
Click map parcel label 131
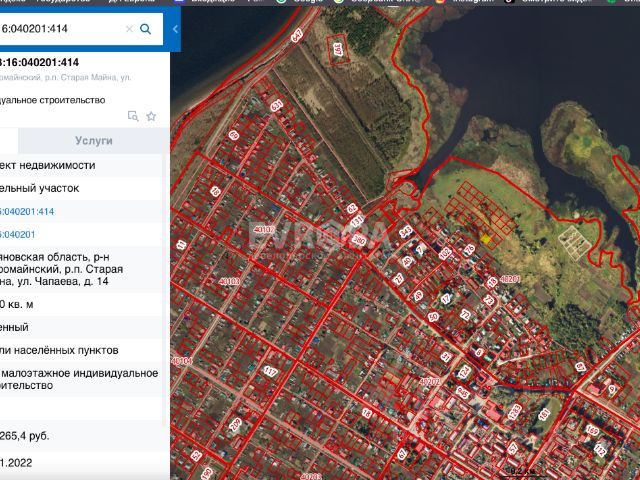(x=358, y=221)
